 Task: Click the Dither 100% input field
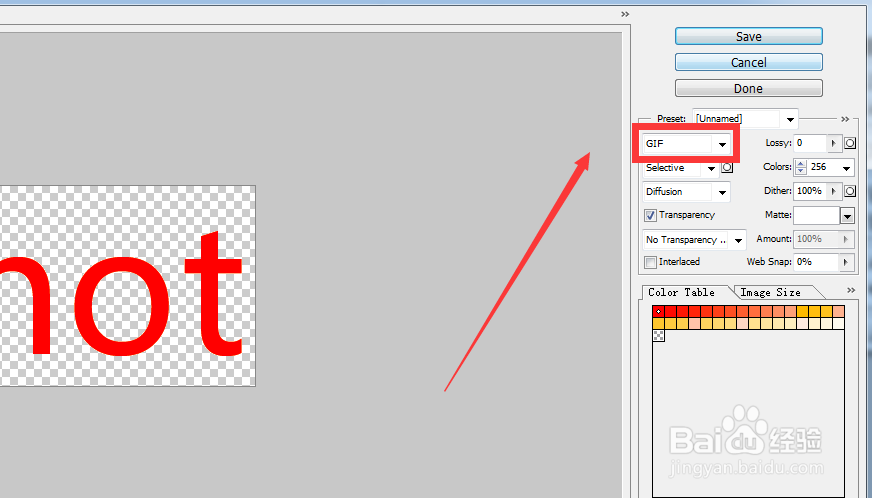tap(810, 191)
